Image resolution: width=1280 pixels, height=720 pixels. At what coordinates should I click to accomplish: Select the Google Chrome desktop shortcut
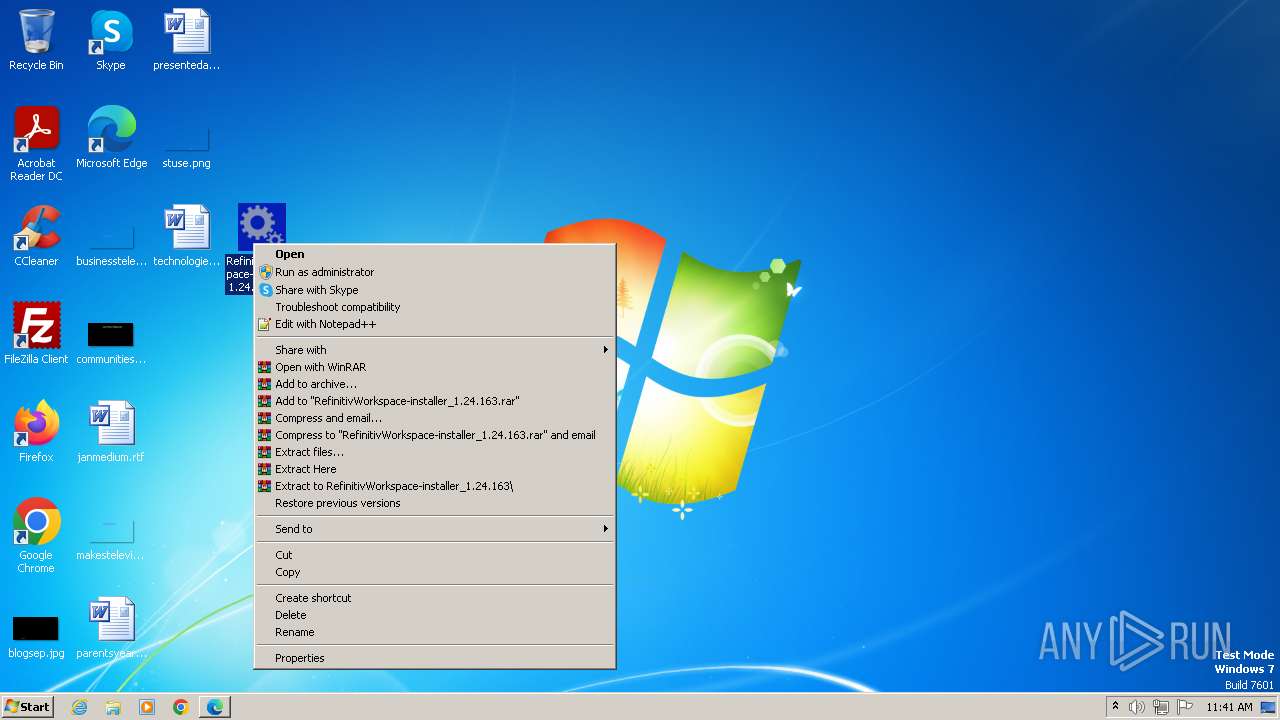(x=36, y=535)
